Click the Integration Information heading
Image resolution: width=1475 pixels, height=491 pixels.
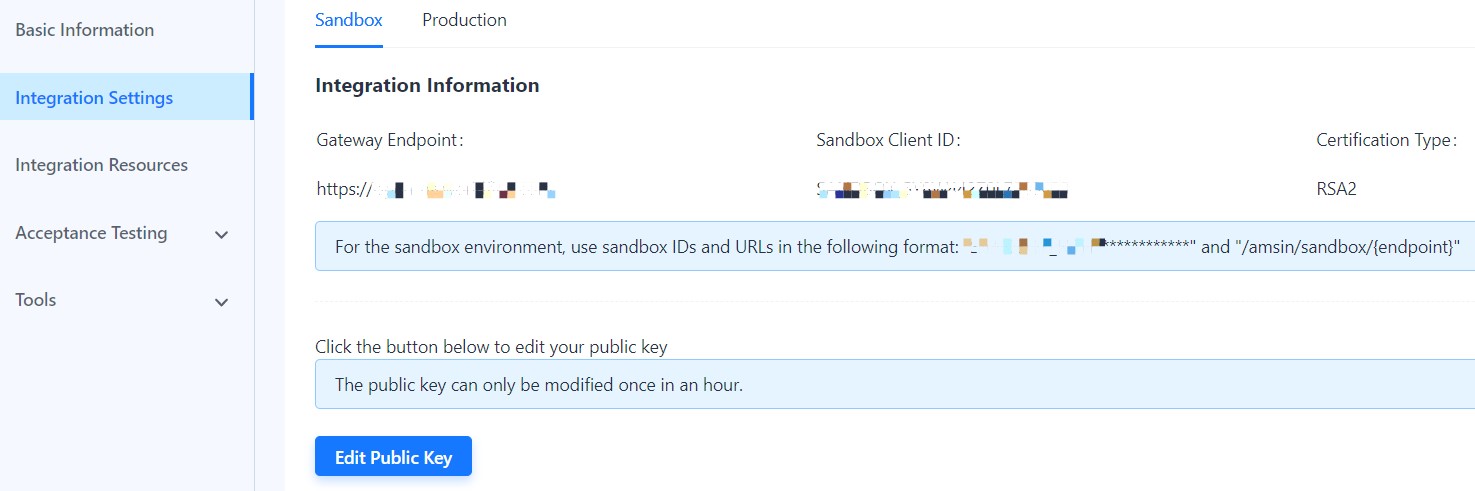pos(427,86)
